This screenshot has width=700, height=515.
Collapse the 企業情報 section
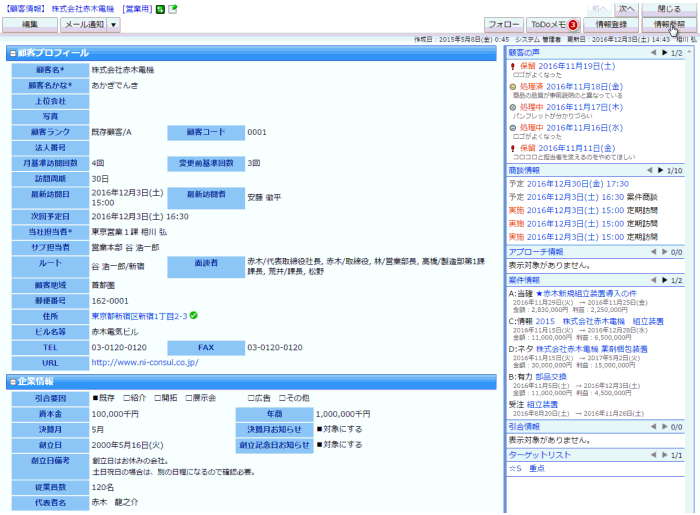(11, 381)
